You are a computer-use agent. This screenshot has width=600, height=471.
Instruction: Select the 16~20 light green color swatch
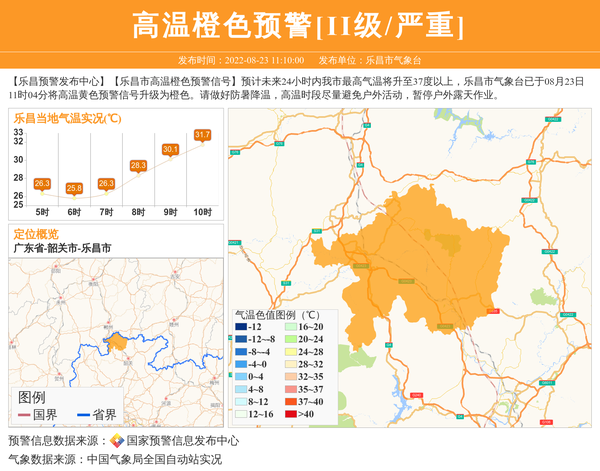click(x=291, y=327)
